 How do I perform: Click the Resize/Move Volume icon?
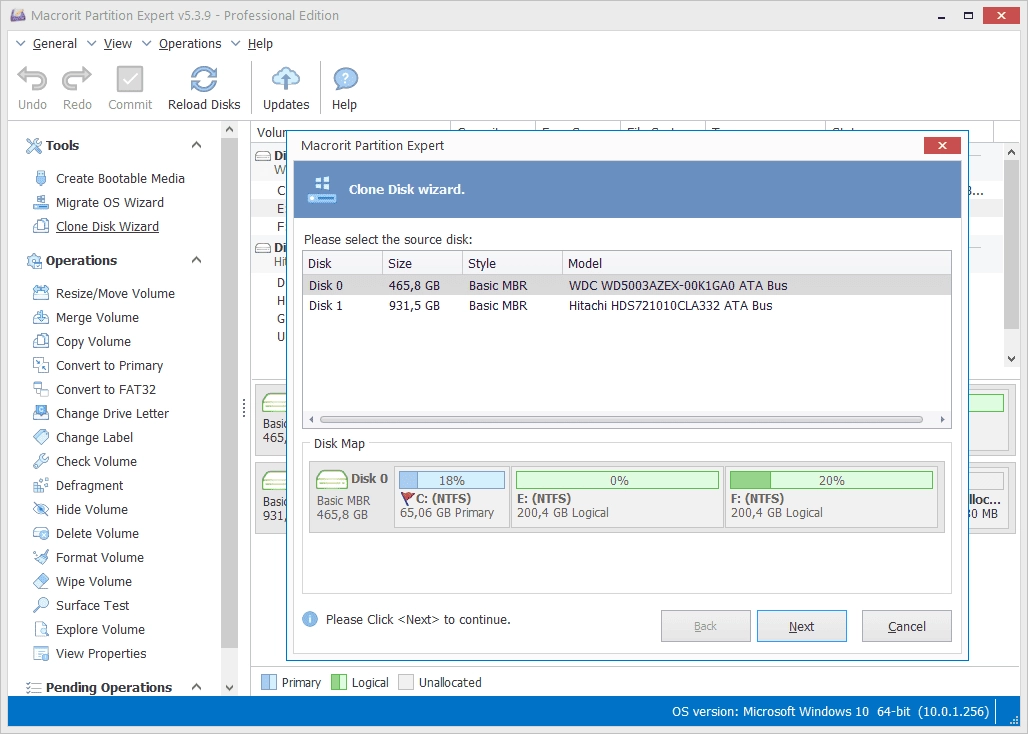[x=41, y=293]
